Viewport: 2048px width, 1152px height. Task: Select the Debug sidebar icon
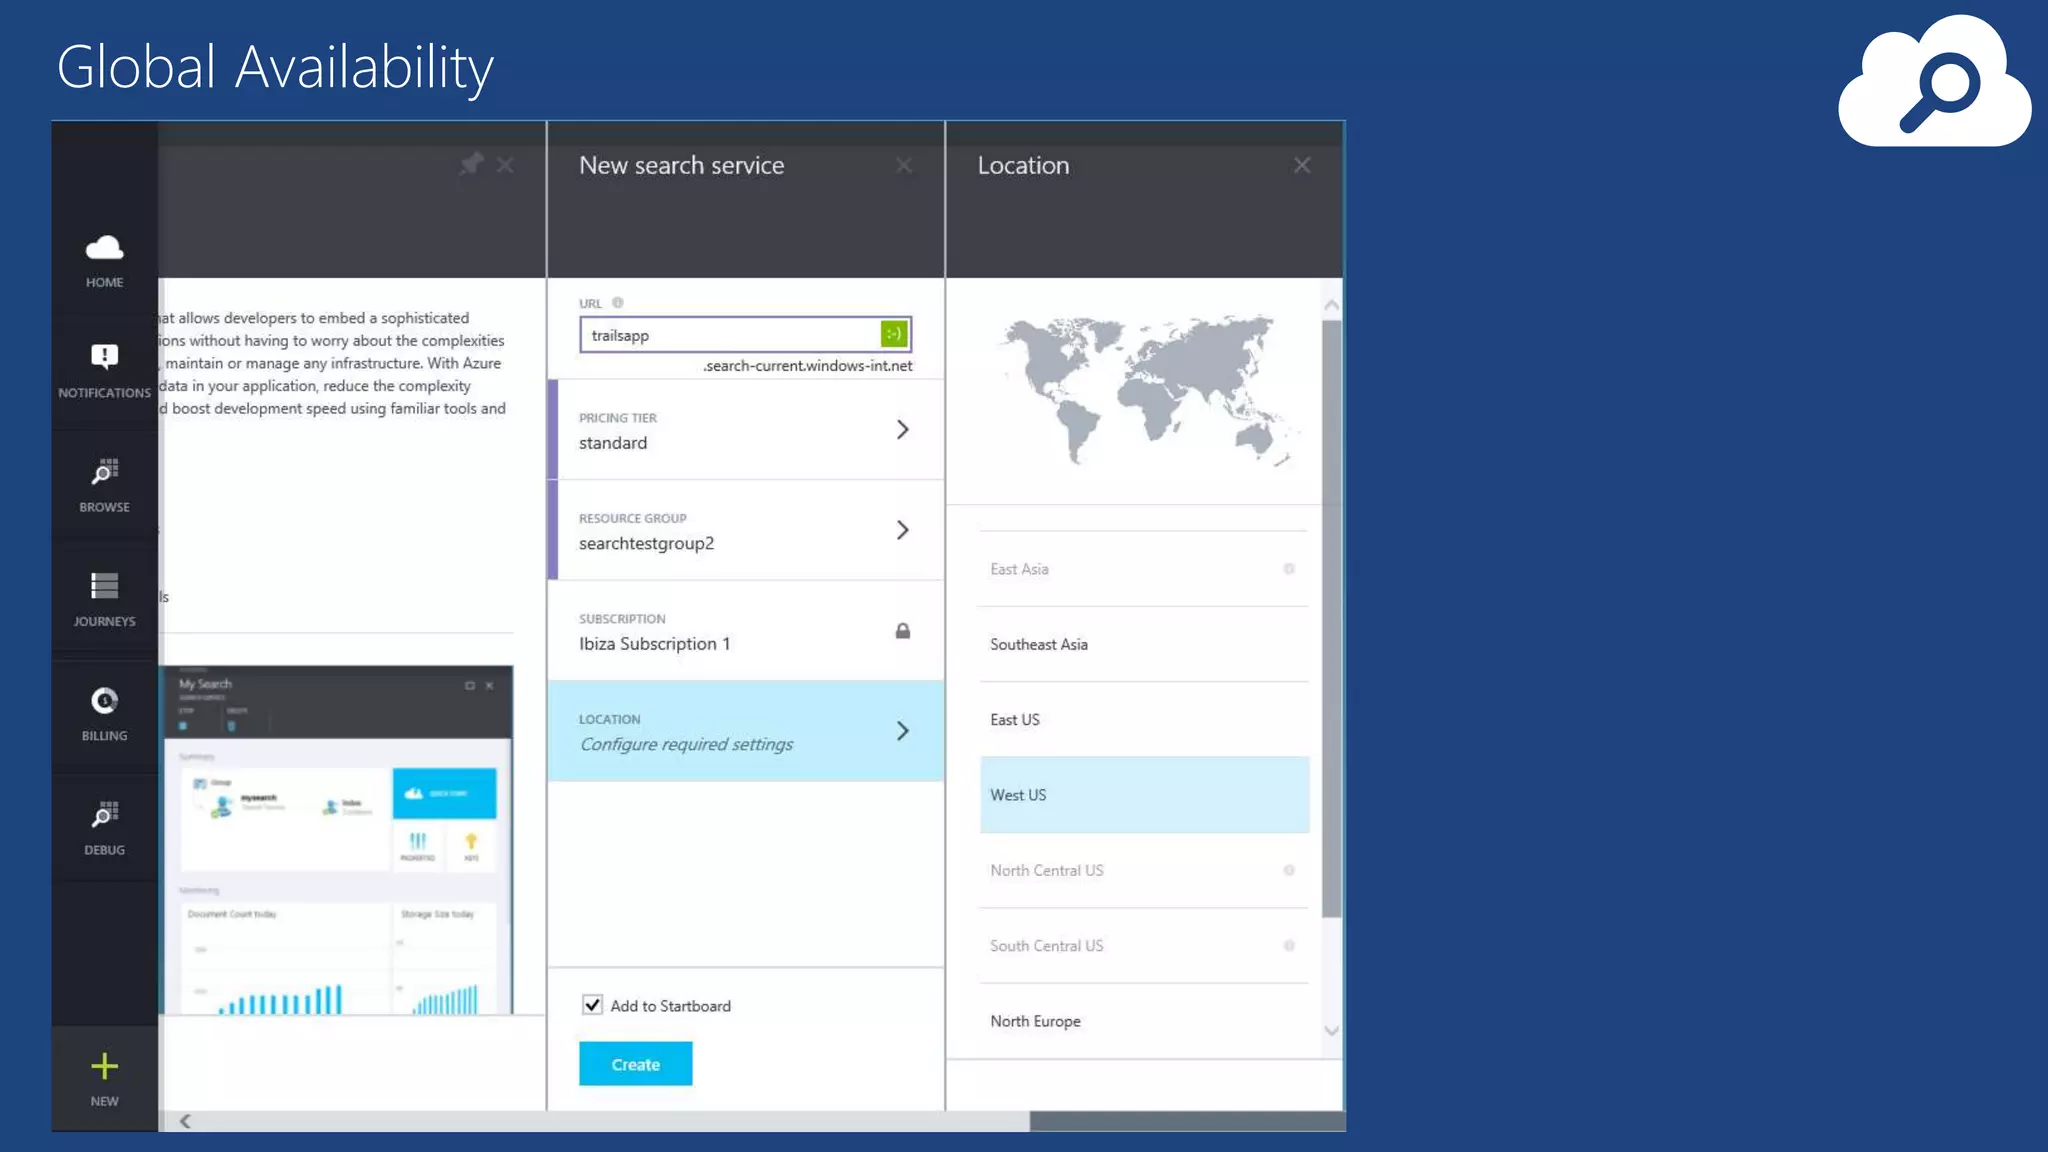click(x=104, y=815)
